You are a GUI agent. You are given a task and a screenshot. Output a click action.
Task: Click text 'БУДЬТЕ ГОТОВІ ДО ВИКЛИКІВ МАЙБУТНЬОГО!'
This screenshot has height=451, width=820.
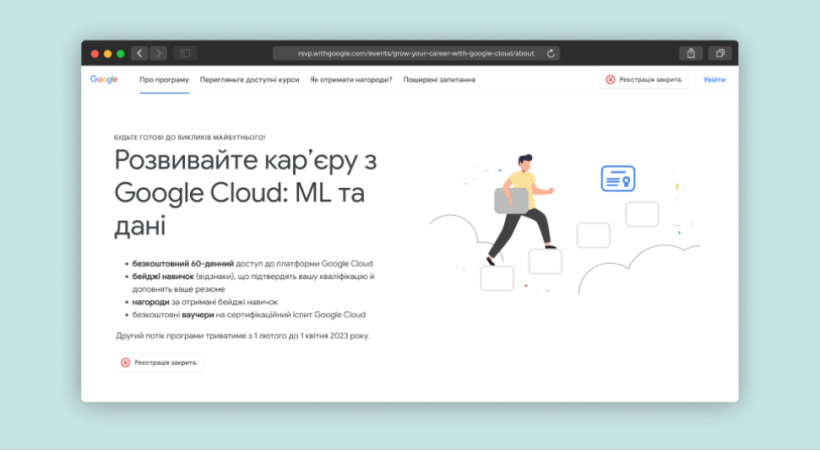[189, 138]
